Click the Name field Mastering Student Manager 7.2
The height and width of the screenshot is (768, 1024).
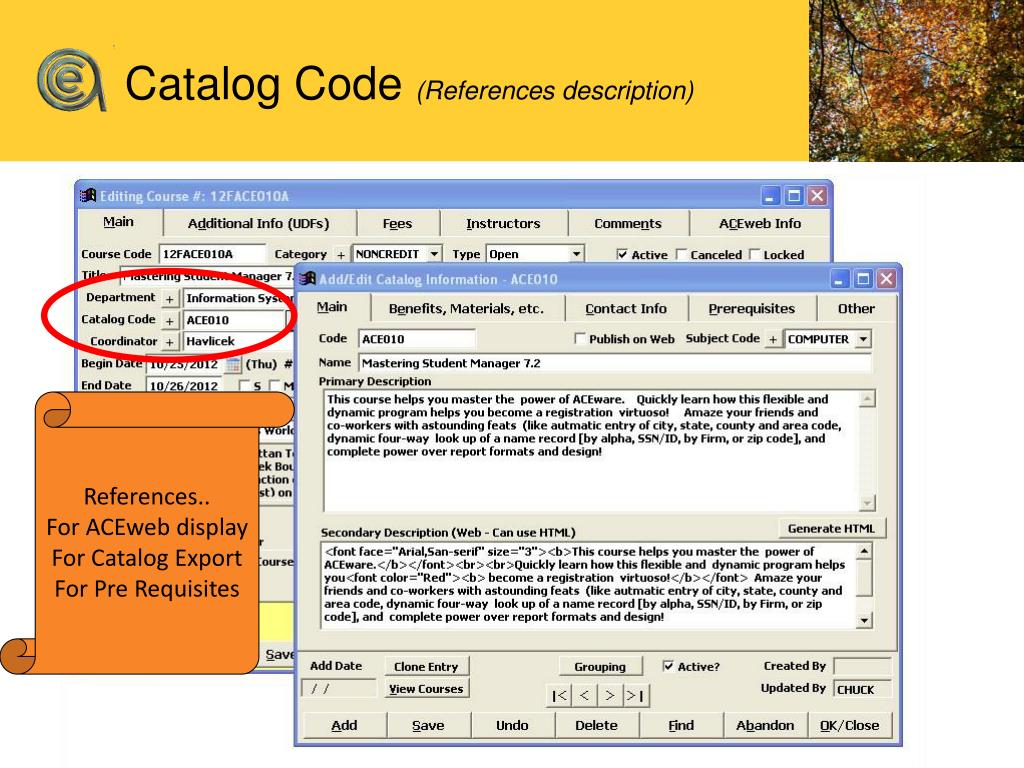615,363
